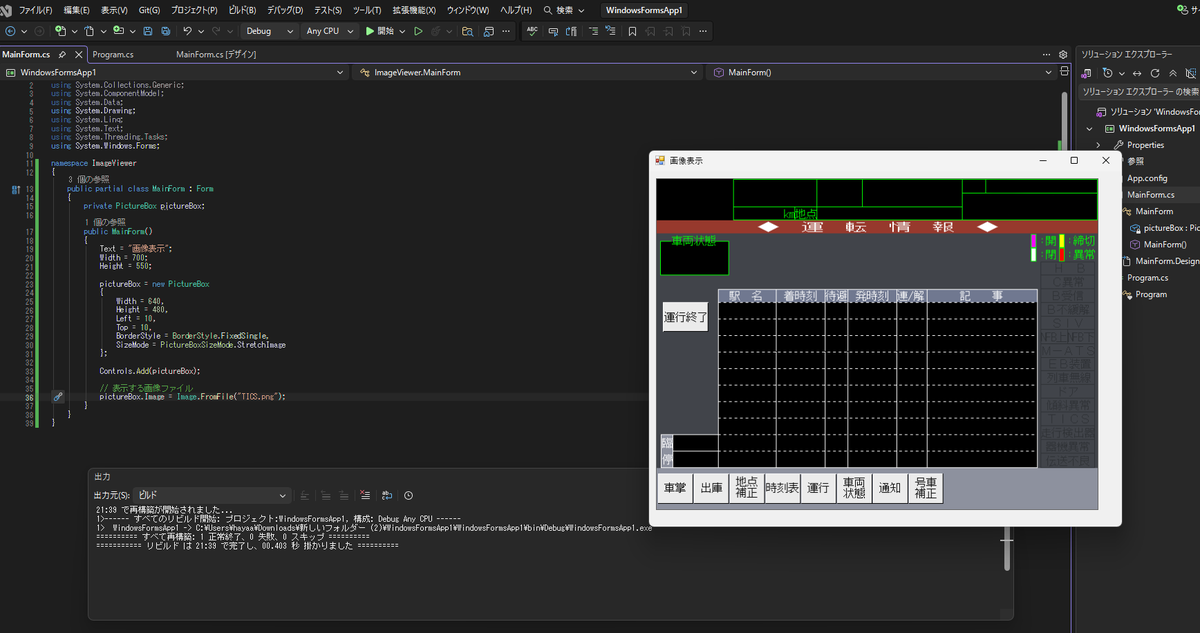The image size is (1200, 633).
Task: Click the Undo arrow icon
Action: point(187,31)
